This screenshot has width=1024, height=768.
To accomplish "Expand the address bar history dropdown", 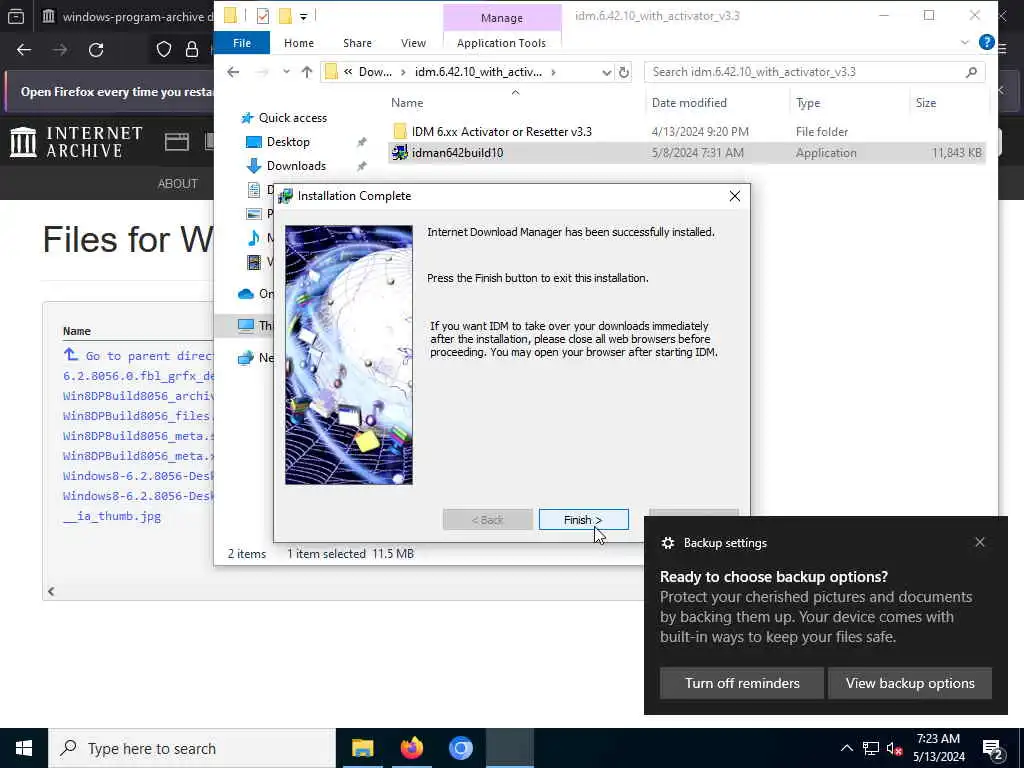I will tap(607, 72).
